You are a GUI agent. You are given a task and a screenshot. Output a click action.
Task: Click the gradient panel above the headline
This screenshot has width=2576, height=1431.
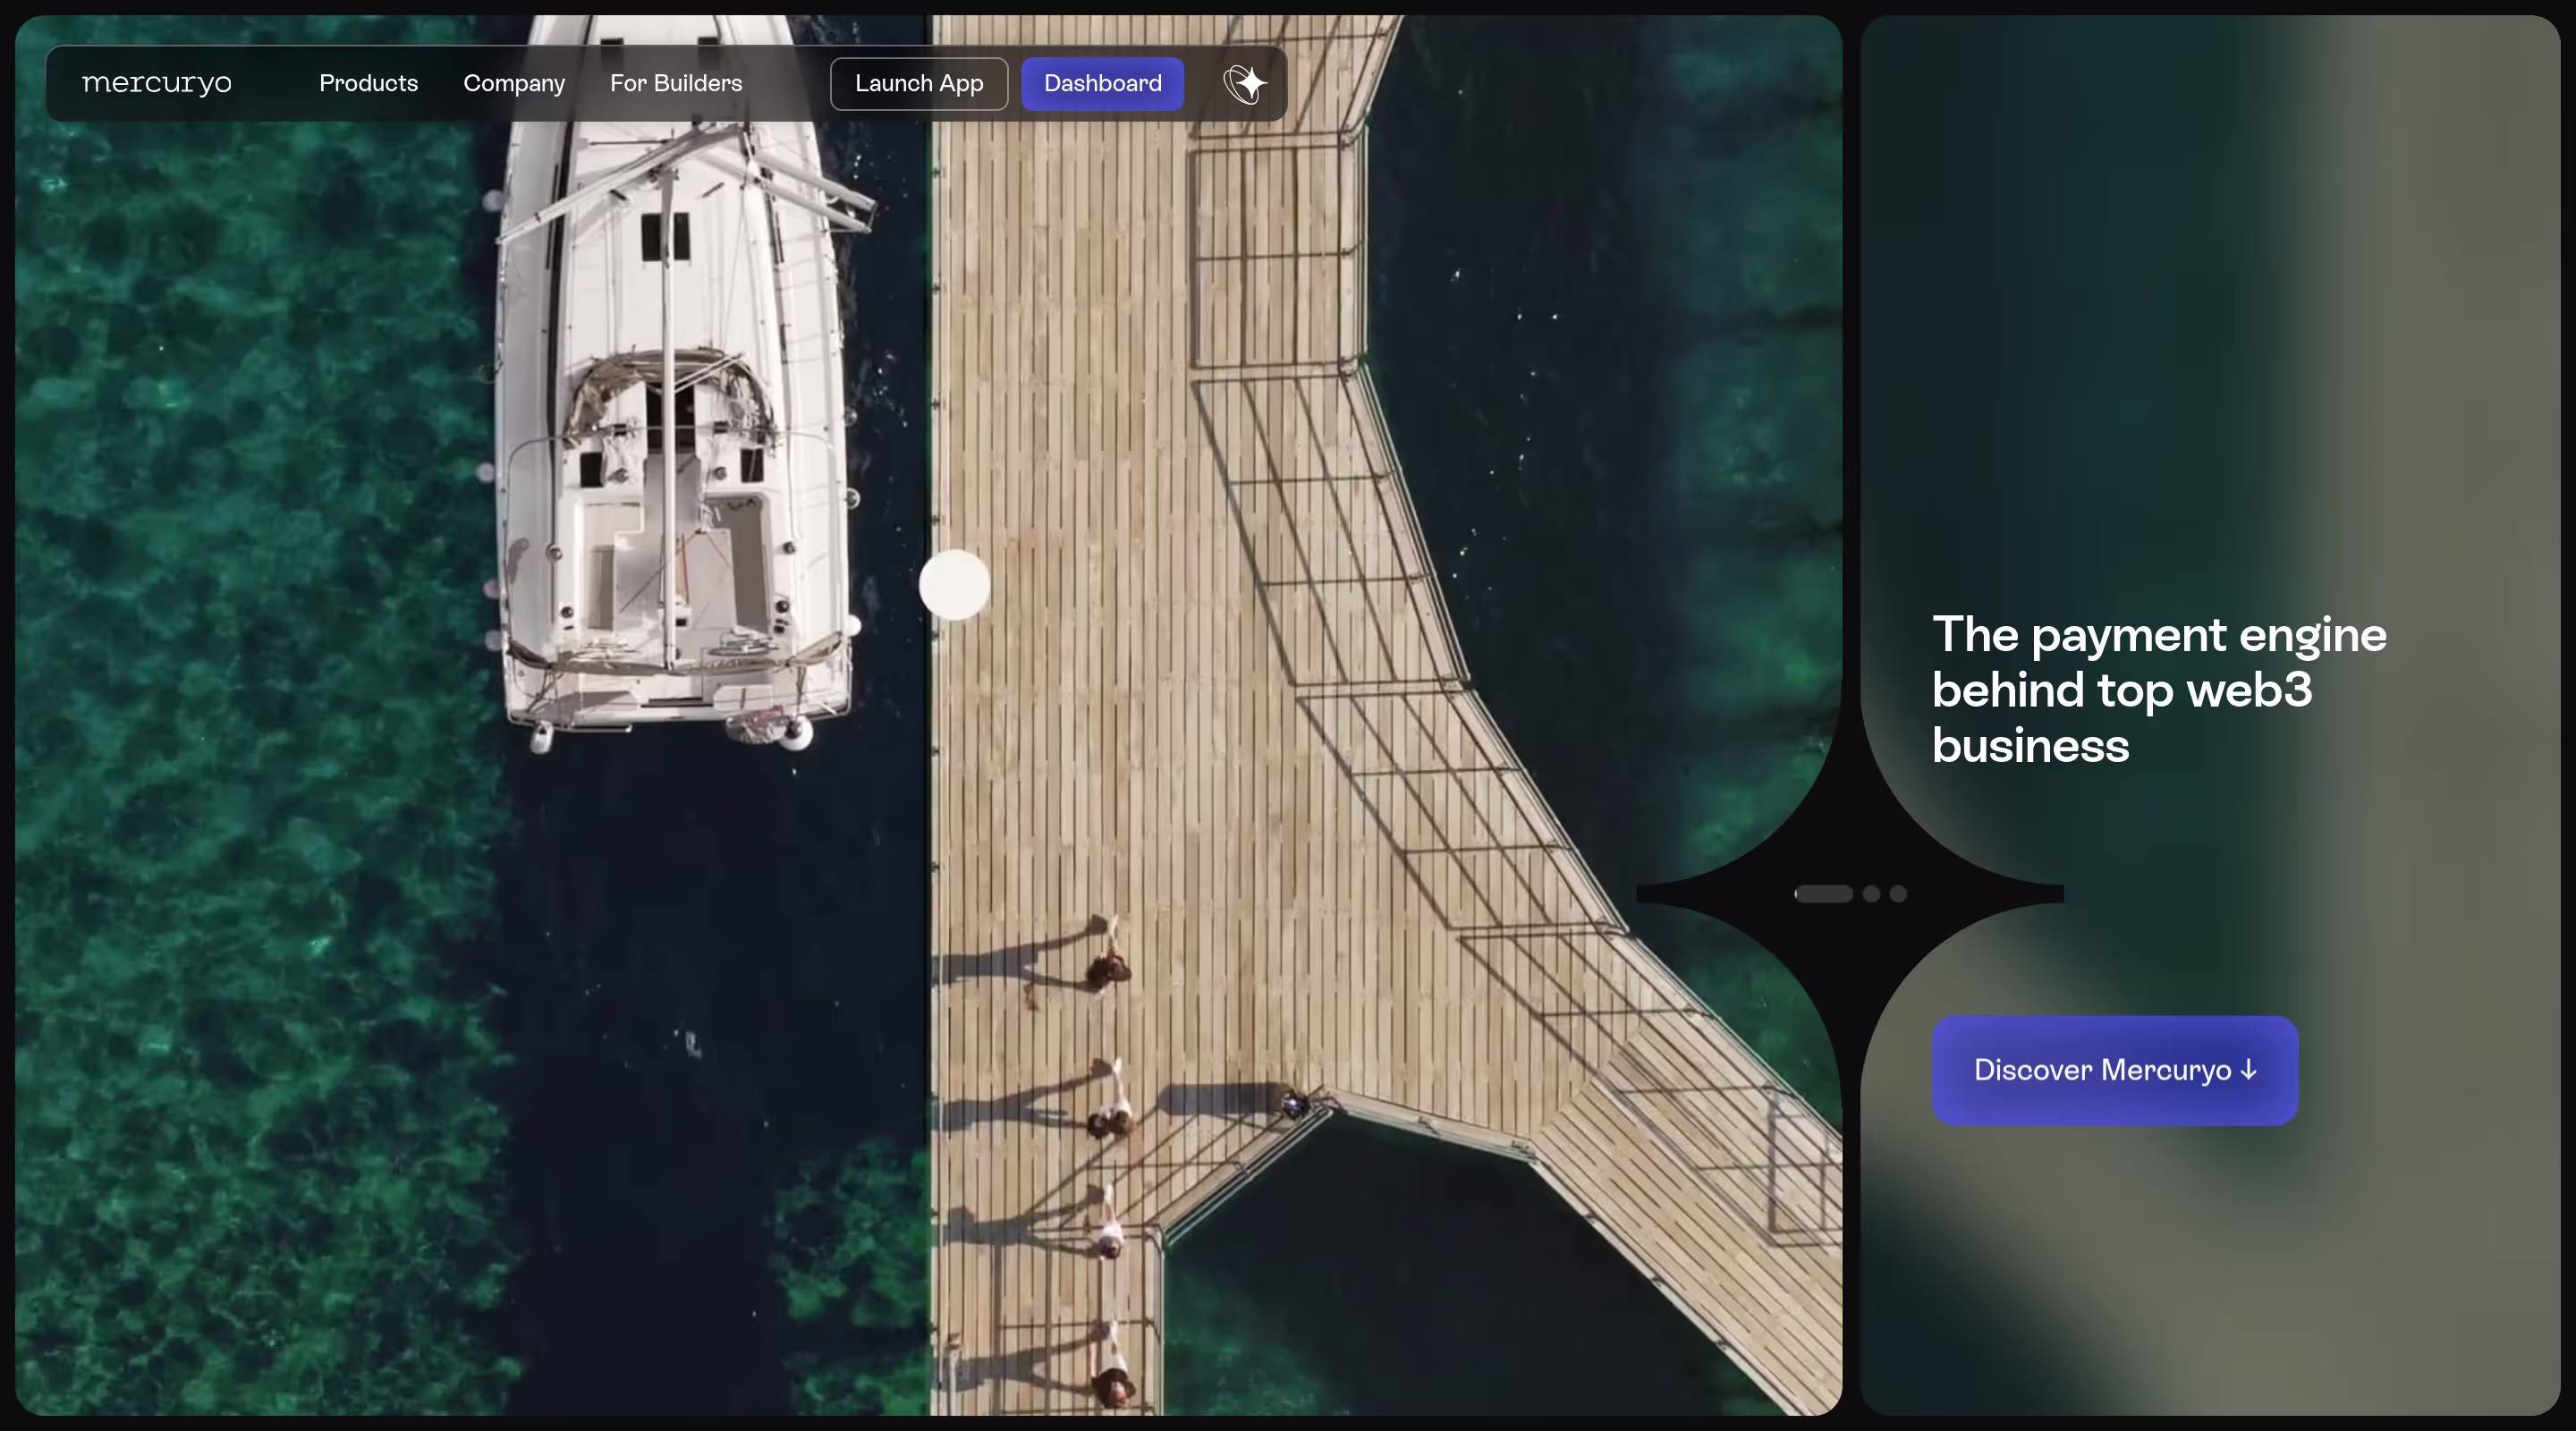click(x=2200, y=300)
